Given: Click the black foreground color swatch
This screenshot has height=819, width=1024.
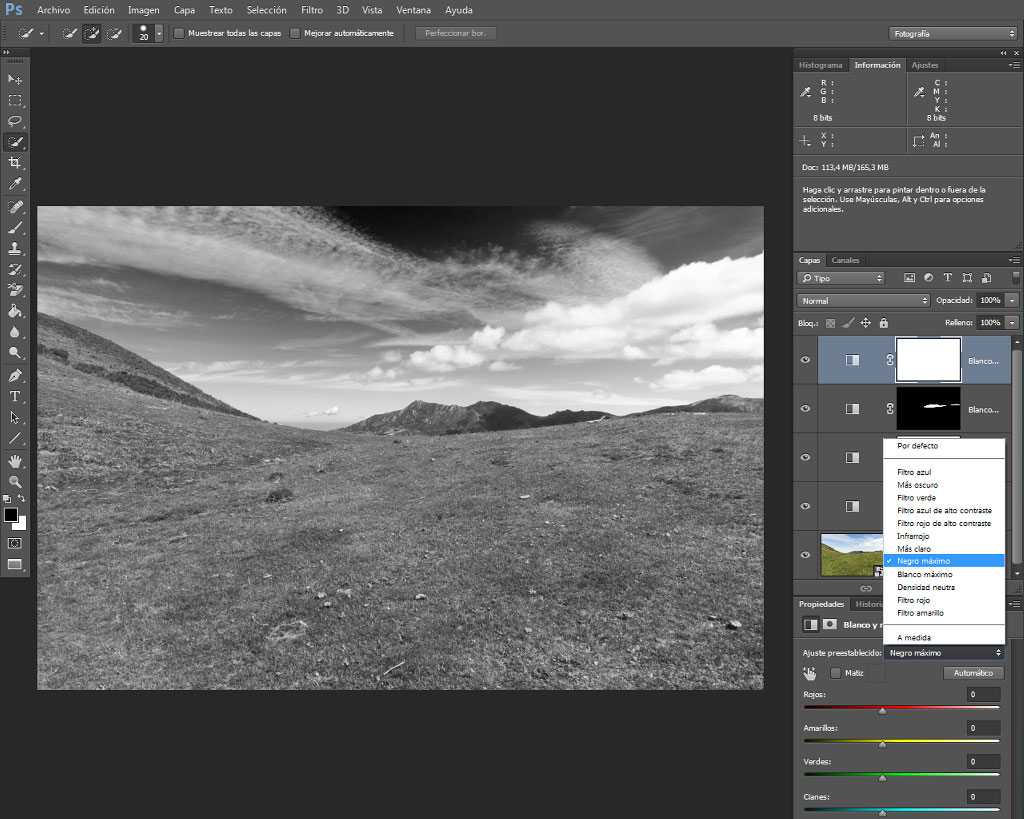Looking at the screenshot, I should (x=10, y=515).
